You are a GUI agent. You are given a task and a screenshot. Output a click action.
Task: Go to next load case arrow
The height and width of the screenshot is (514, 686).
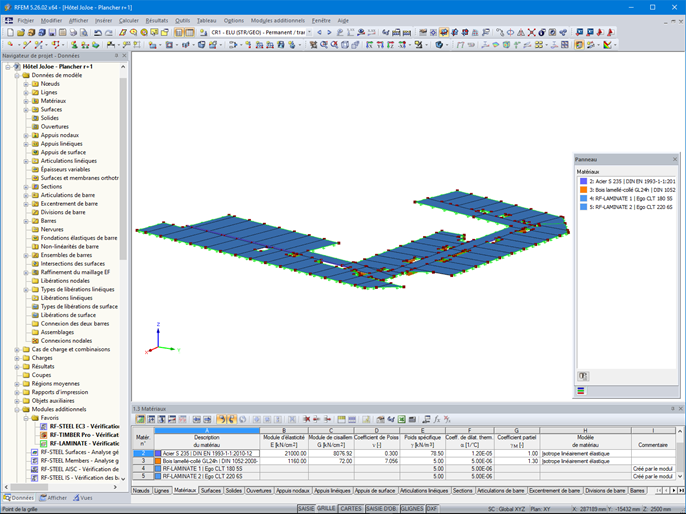click(329, 32)
